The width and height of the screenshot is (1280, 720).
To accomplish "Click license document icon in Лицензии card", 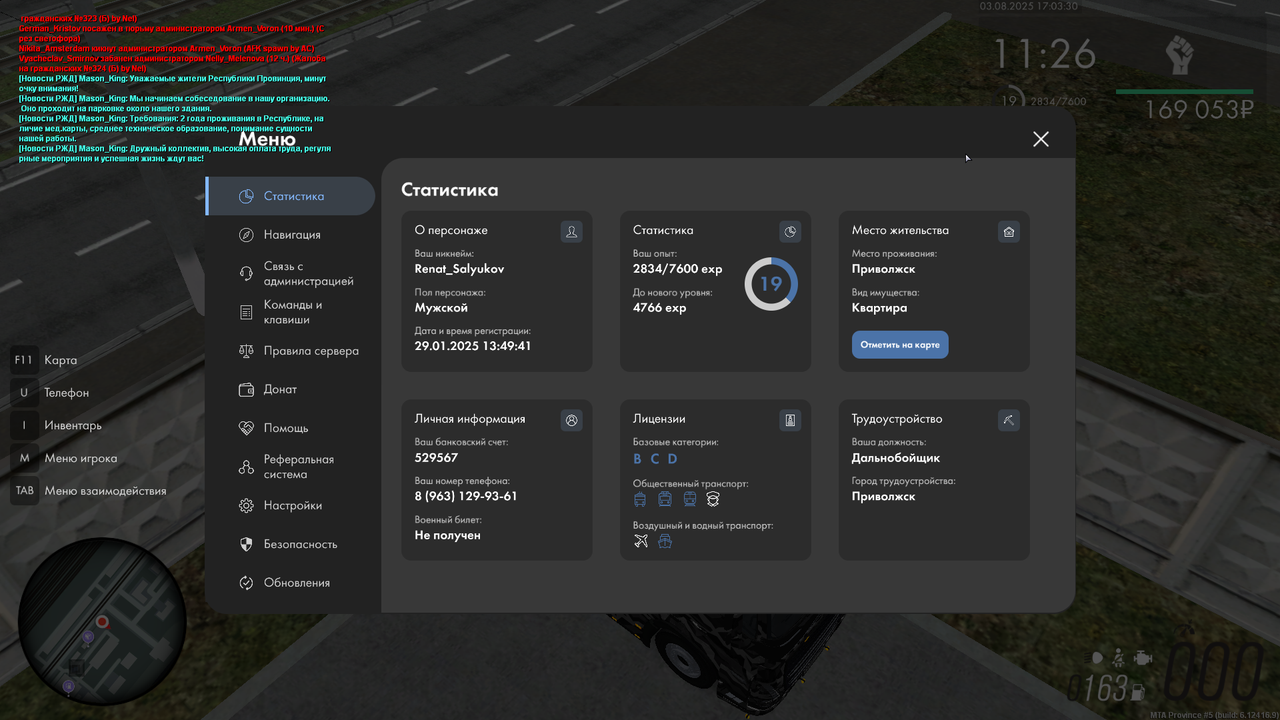I will click(x=790, y=420).
